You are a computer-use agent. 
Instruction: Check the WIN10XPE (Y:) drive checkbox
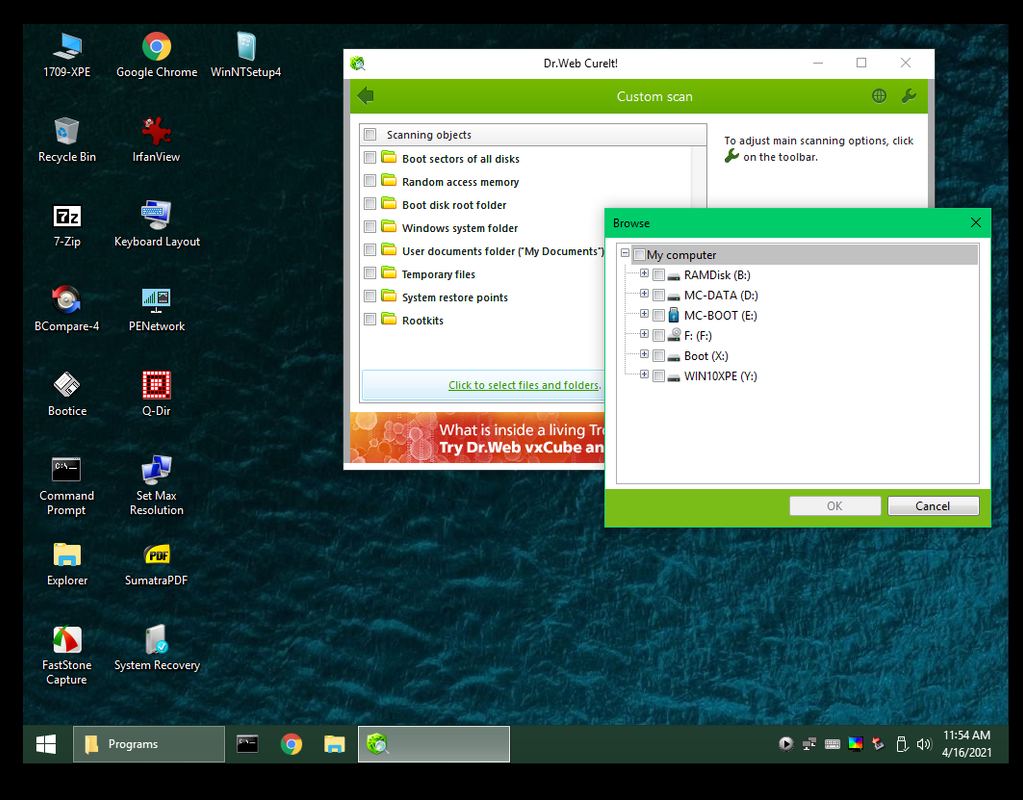pyautogui.click(x=659, y=377)
